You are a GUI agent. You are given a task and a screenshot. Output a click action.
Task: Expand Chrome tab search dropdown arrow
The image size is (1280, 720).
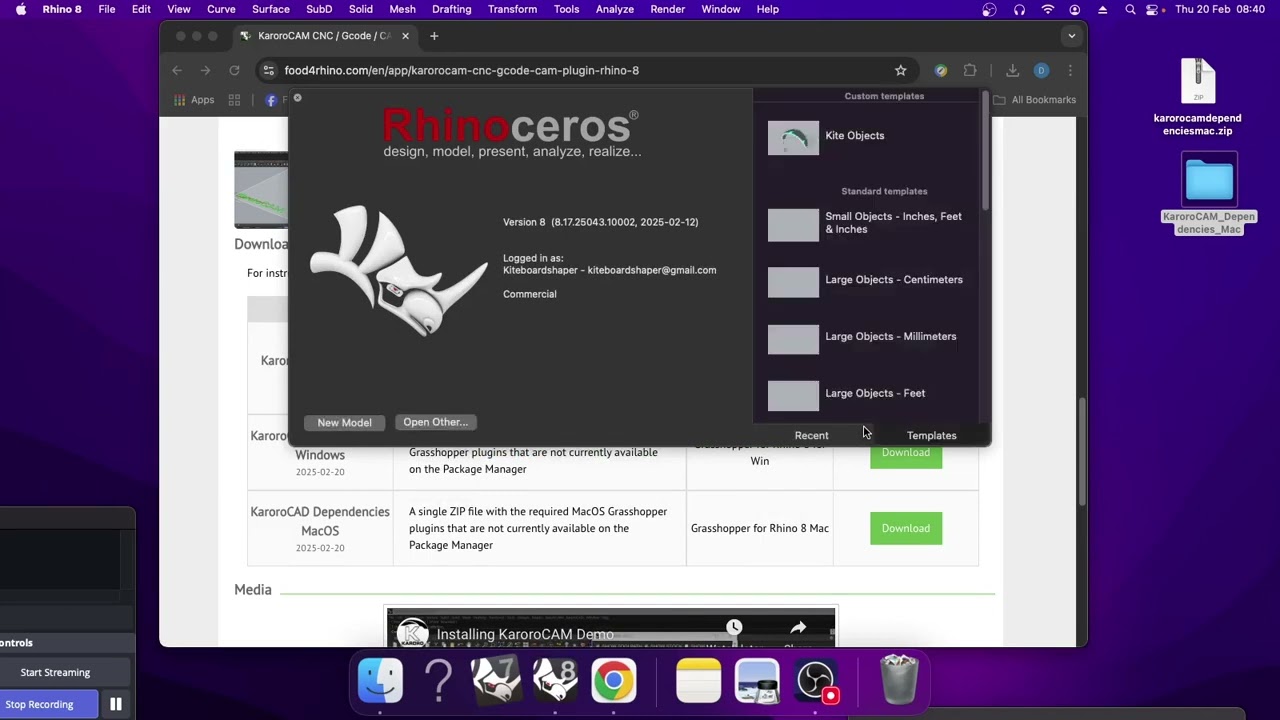(1071, 36)
